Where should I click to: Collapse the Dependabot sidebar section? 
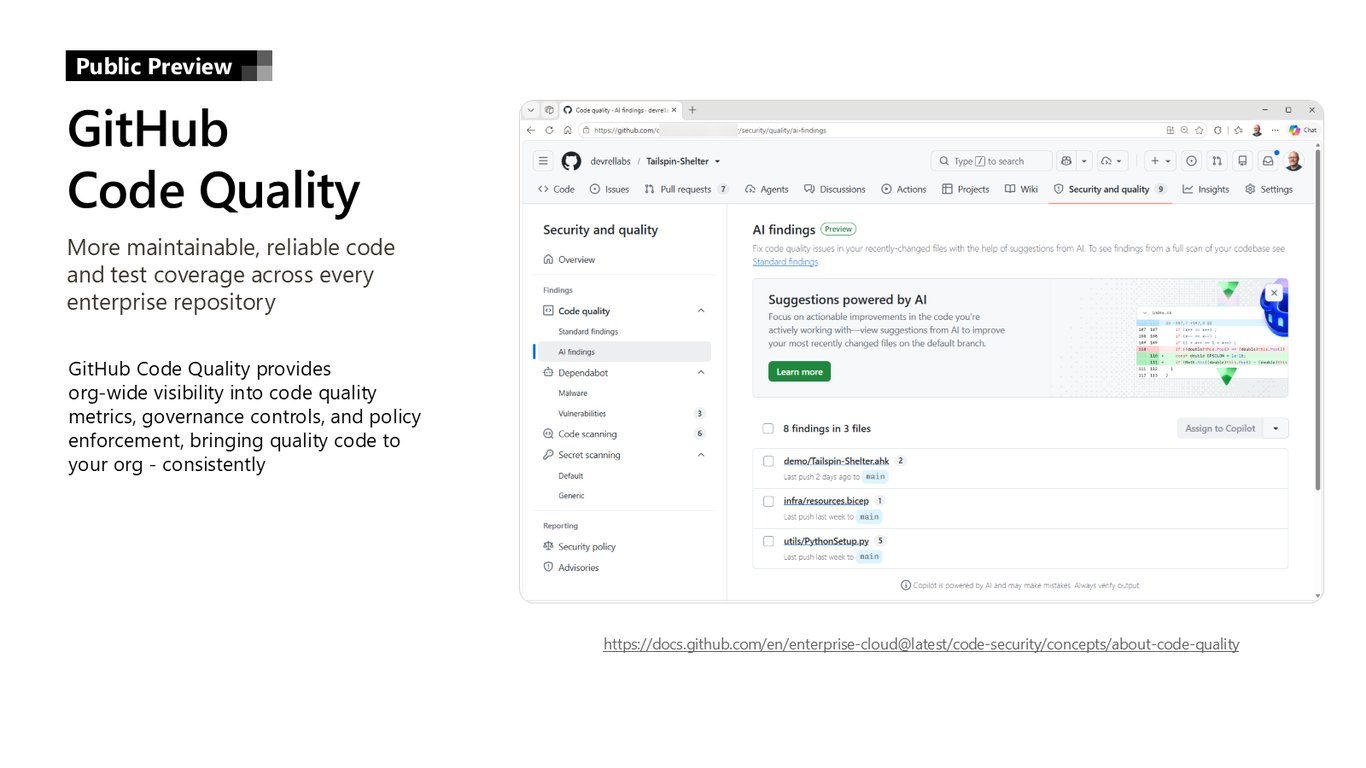click(700, 372)
